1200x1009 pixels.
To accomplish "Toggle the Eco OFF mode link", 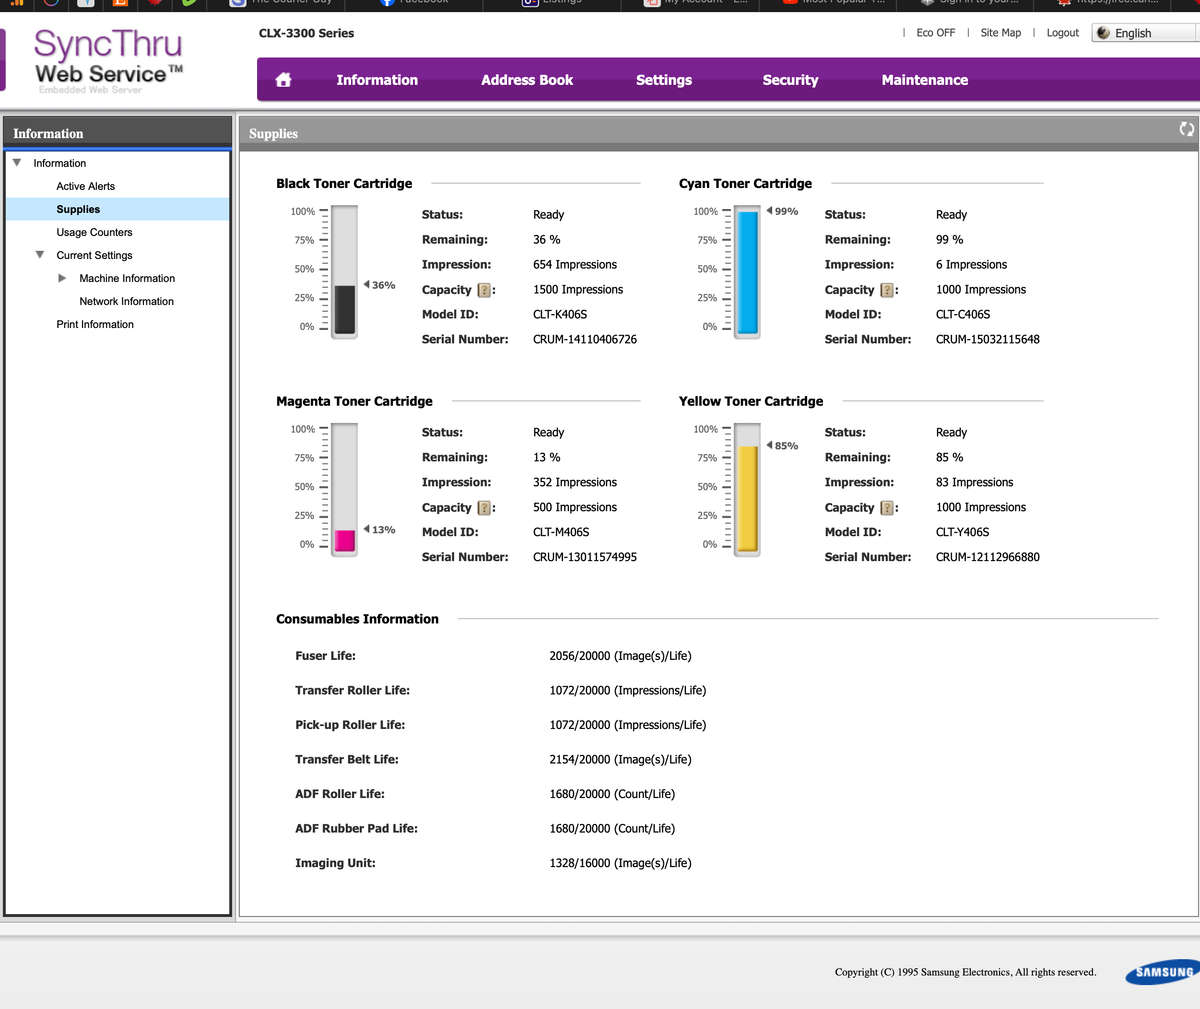I will pos(935,33).
